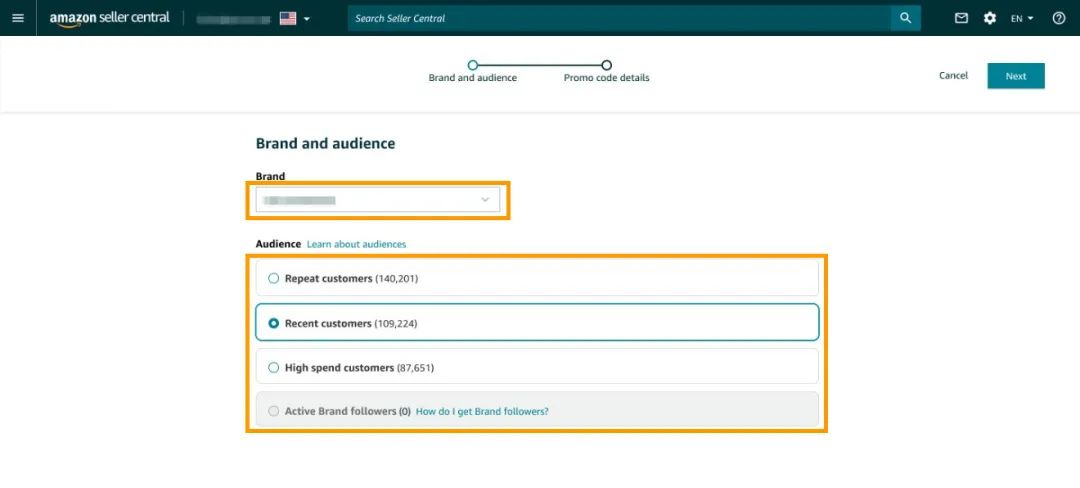Open the mail messages icon

(961, 18)
